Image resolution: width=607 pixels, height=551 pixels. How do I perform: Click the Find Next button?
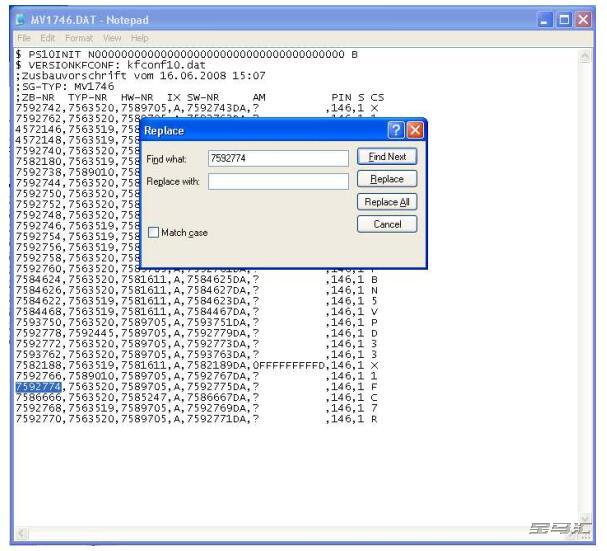click(387, 156)
